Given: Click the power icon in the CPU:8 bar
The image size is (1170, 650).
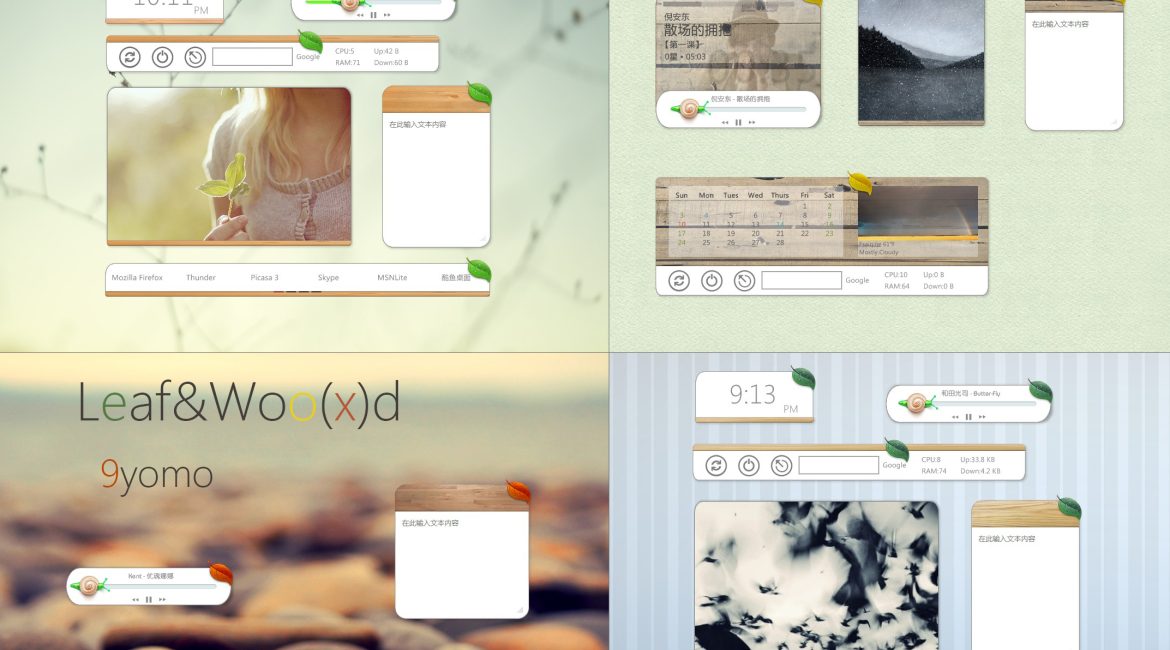Looking at the screenshot, I should point(749,465).
